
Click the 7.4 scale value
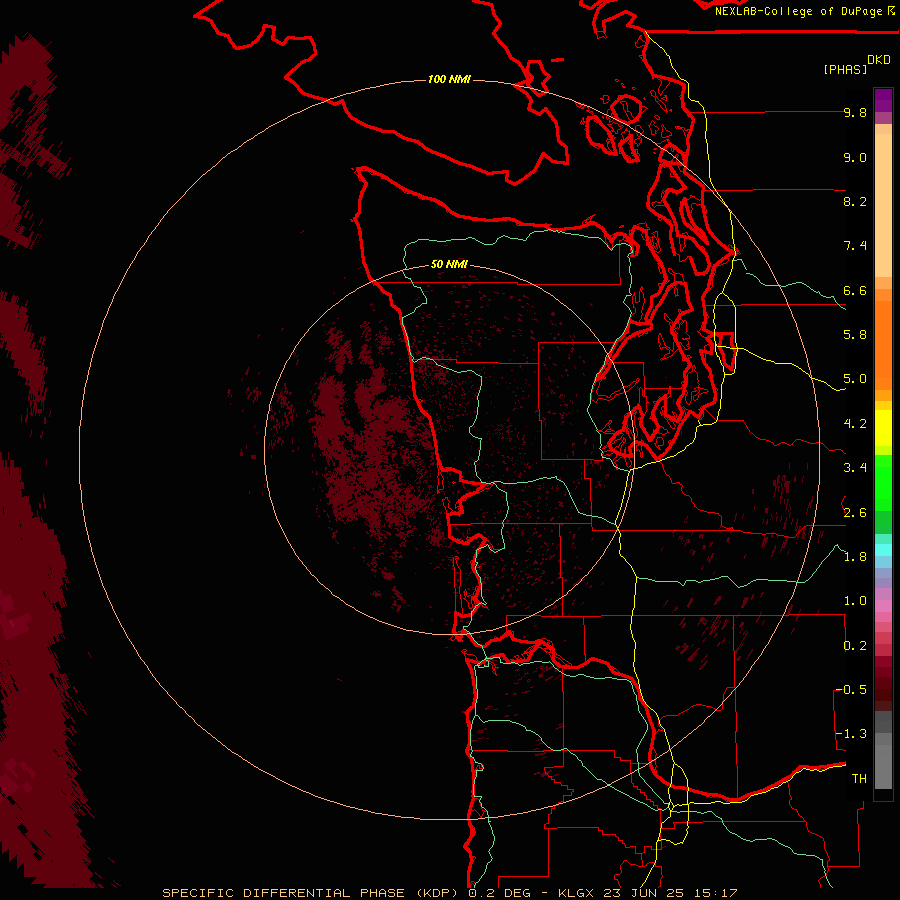[x=855, y=246]
